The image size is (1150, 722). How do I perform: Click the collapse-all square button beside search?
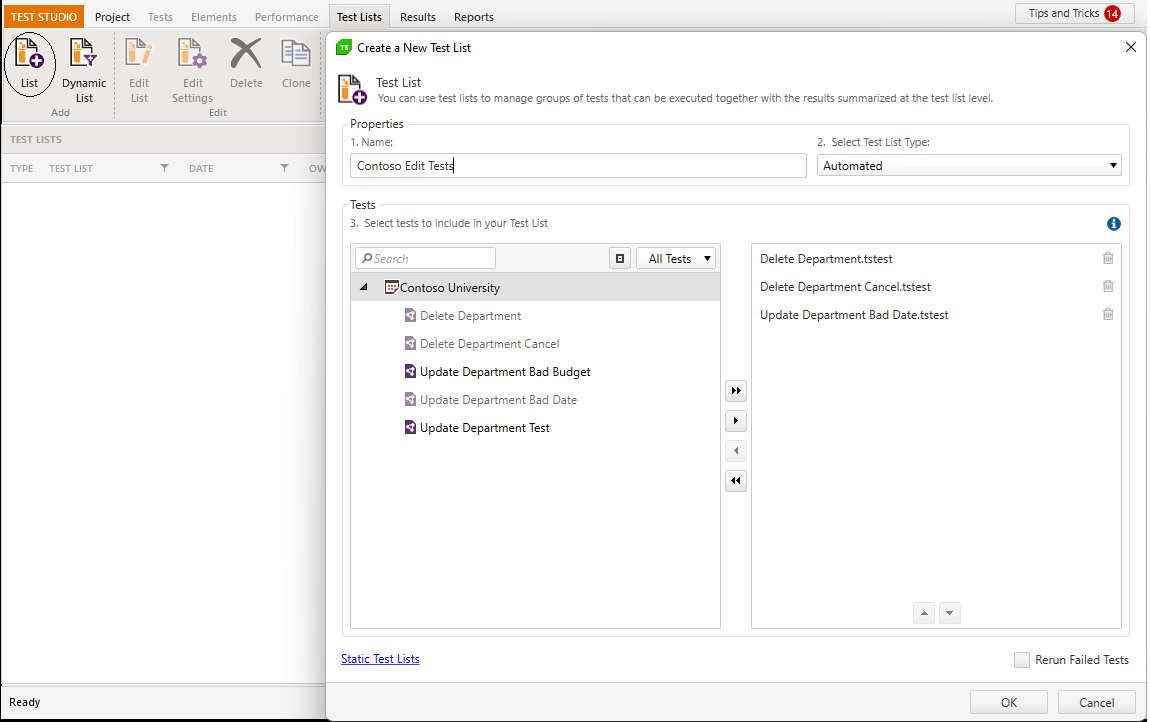coord(620,258)
